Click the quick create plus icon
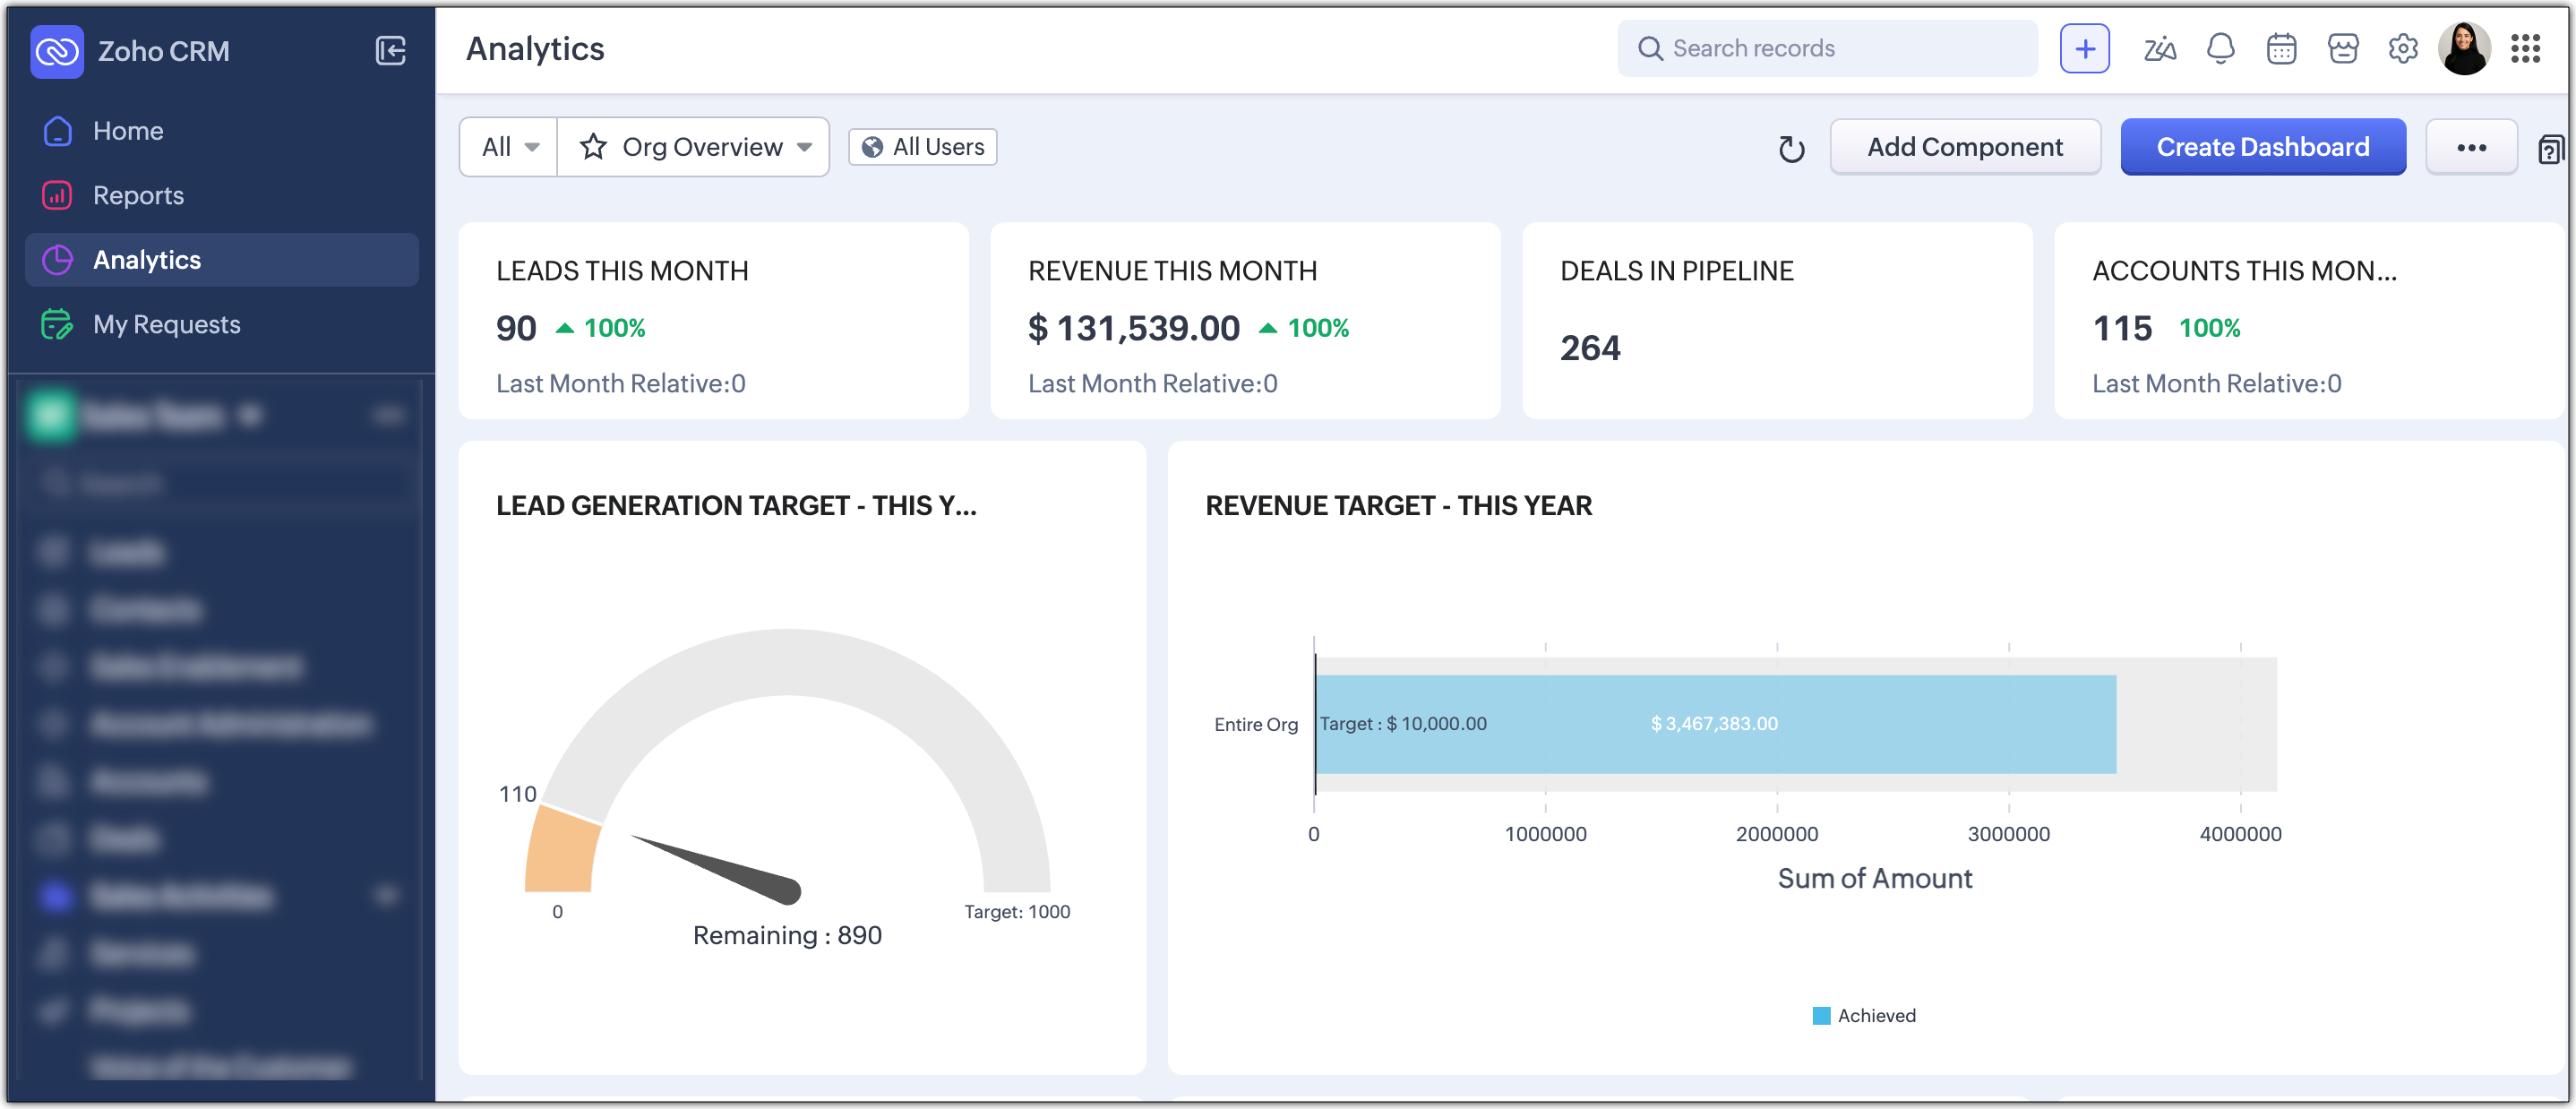The height and width of the screenshot is (1109, 2576). click(x=2084, y=48)
